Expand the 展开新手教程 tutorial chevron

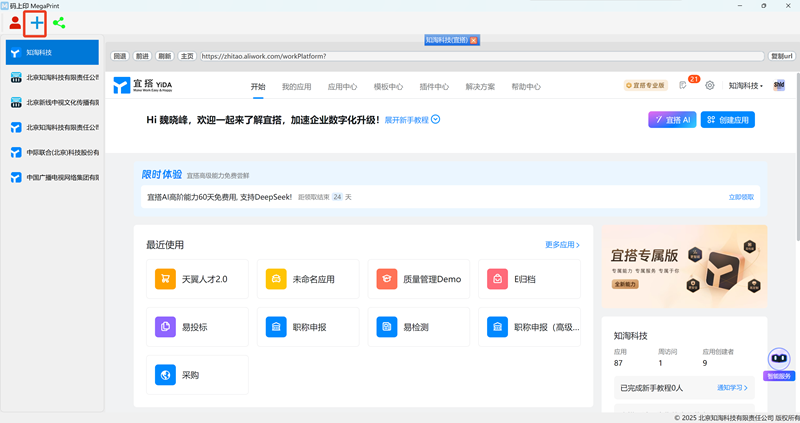[x=435, y=119]
